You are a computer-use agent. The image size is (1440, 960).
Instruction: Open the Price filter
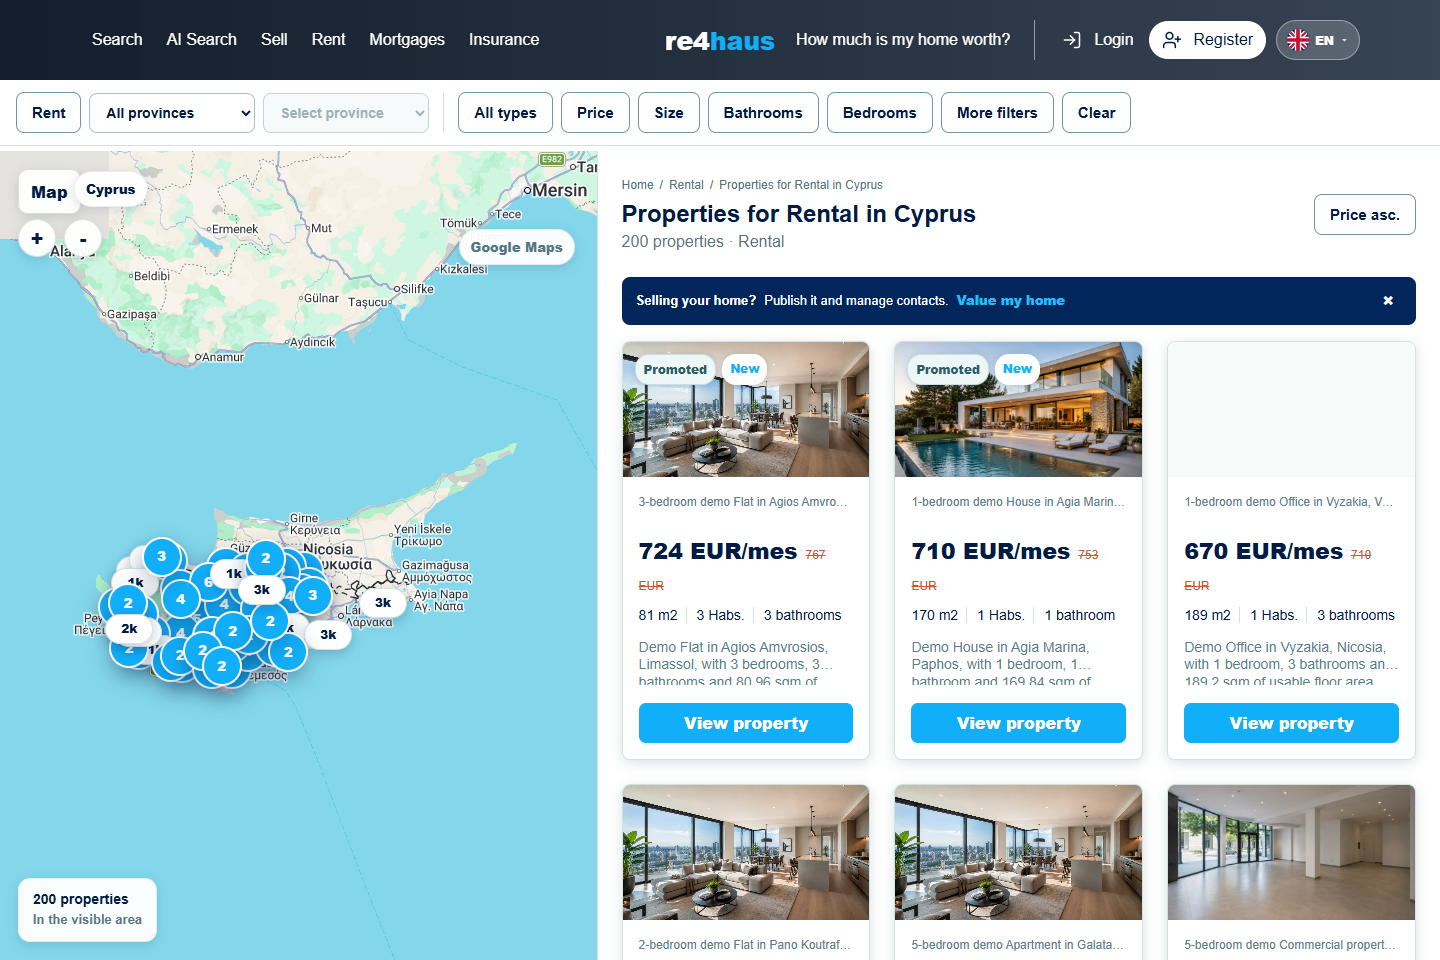[x=595, y=113]
